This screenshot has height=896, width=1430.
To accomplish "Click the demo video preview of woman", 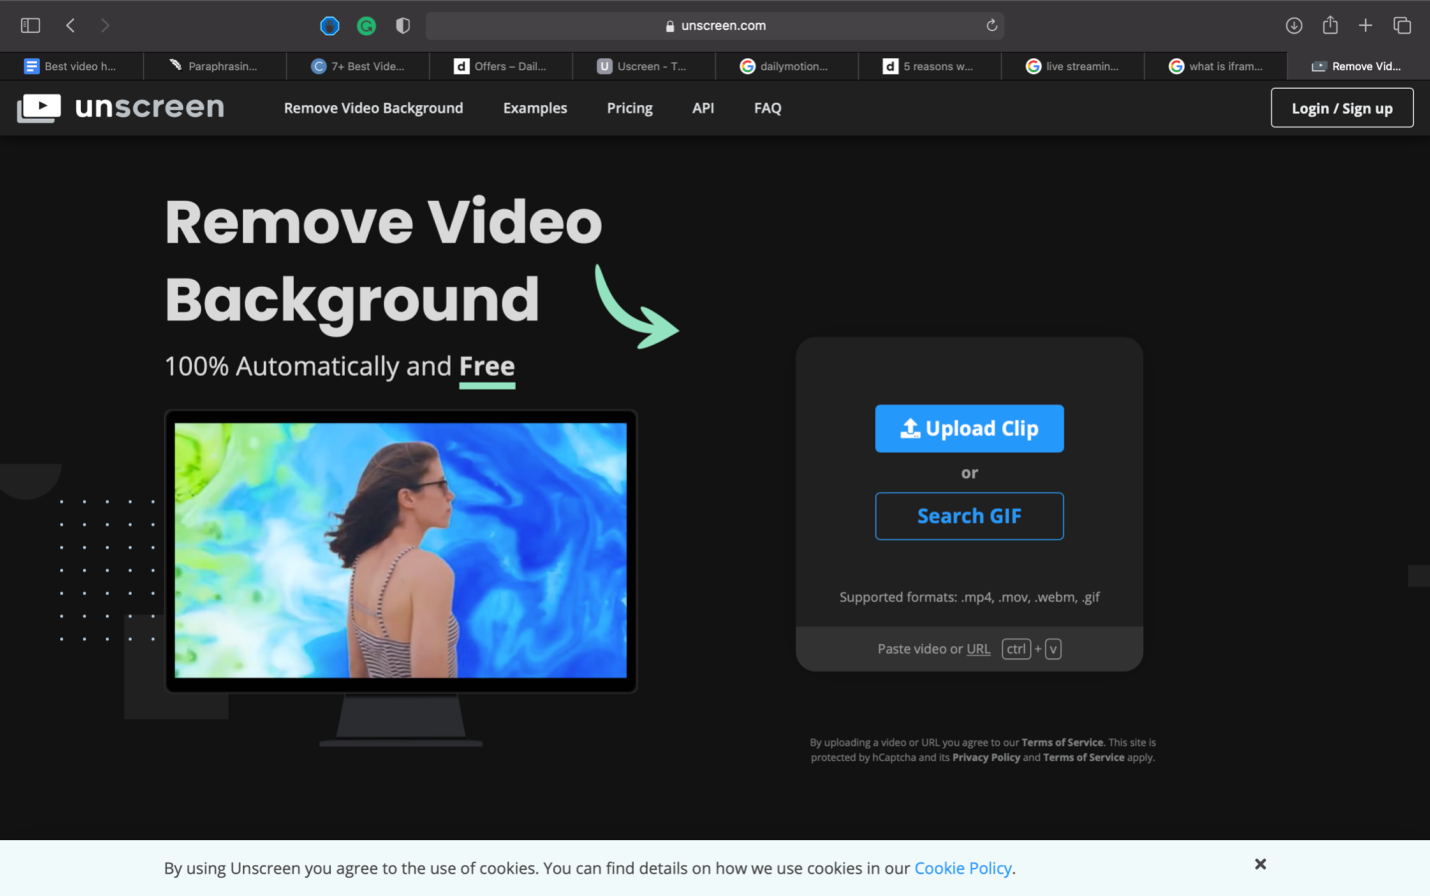I will click(400, 550).
